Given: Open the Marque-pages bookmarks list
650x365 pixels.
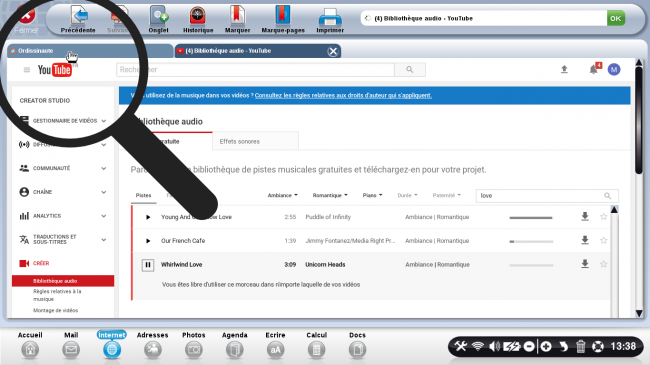Looking at the screenshot, I should click(283, 19).
